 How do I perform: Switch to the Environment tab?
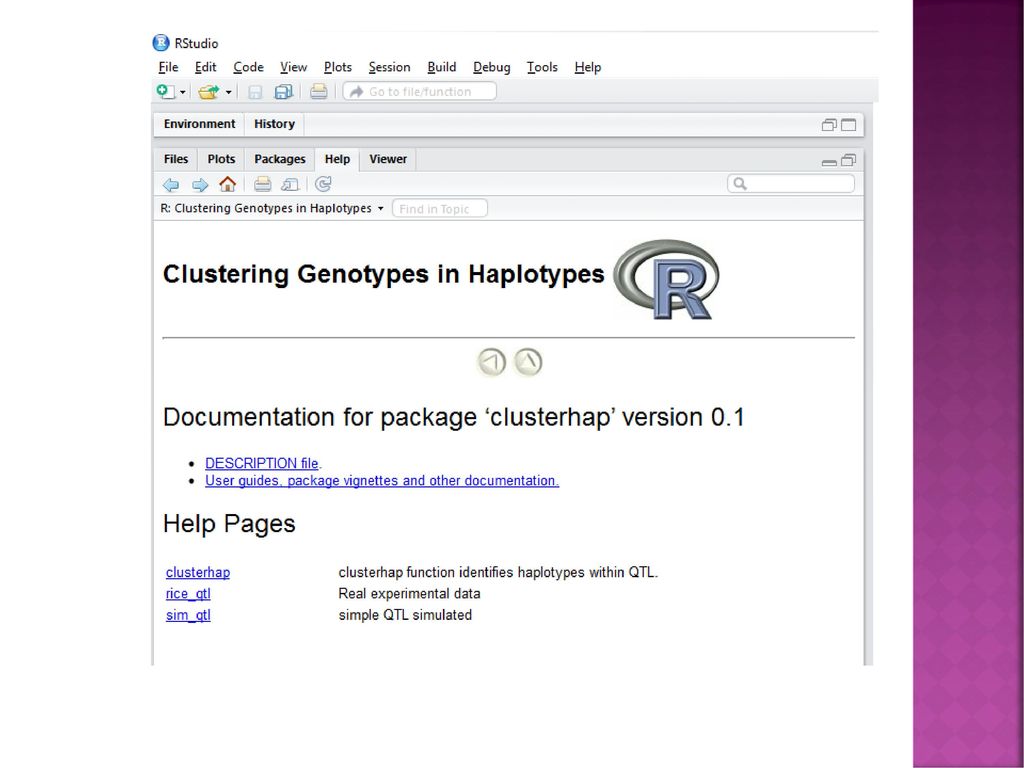click(199, 124)
